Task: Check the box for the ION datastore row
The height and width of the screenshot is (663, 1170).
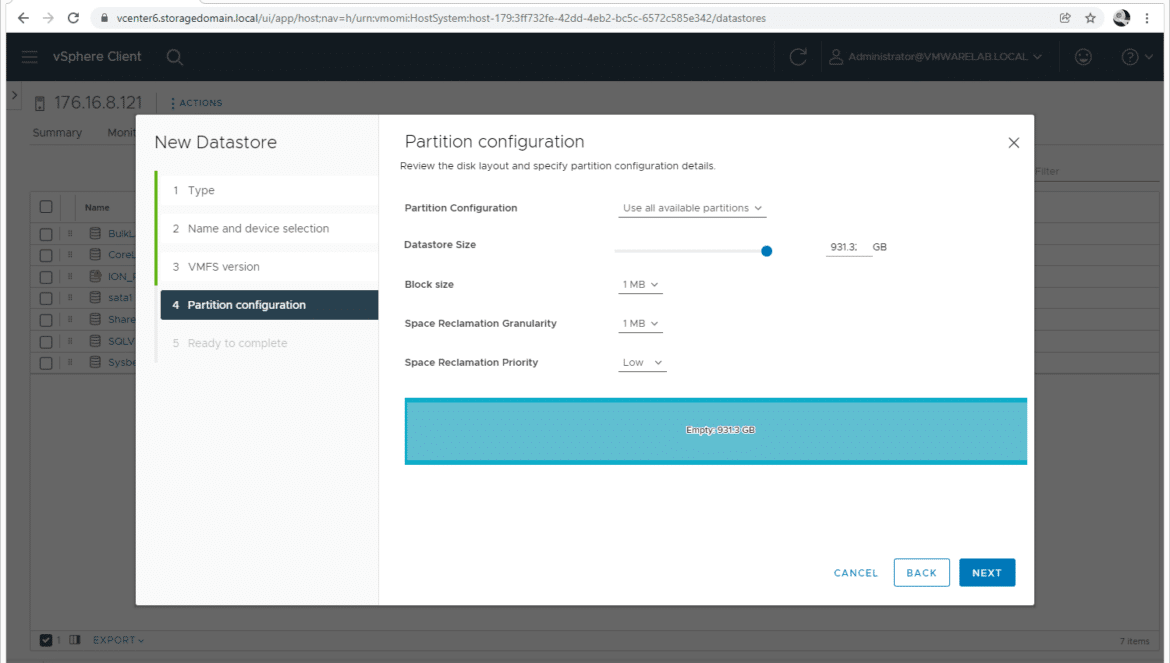Action: [46, 277]
